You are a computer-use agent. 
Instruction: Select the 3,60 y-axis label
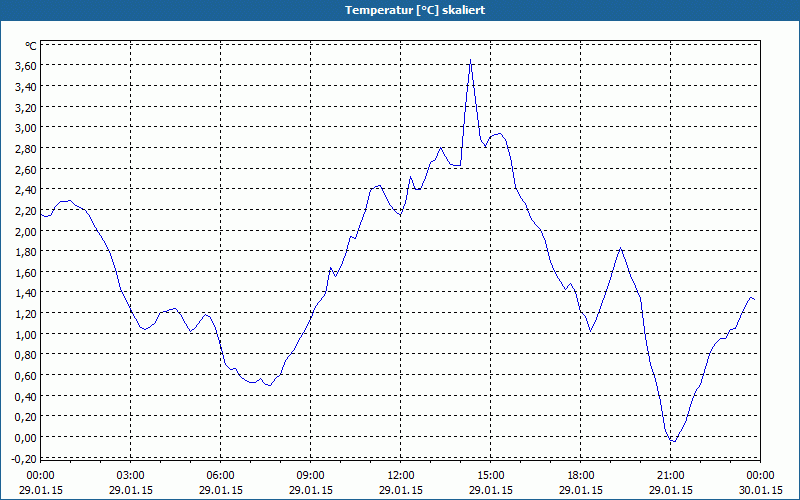(x=26, y=65)
